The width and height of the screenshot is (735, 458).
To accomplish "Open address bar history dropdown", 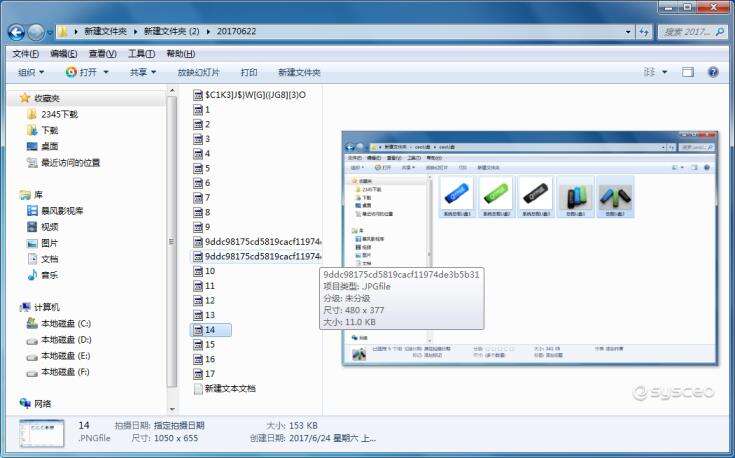I will (628, 32).
